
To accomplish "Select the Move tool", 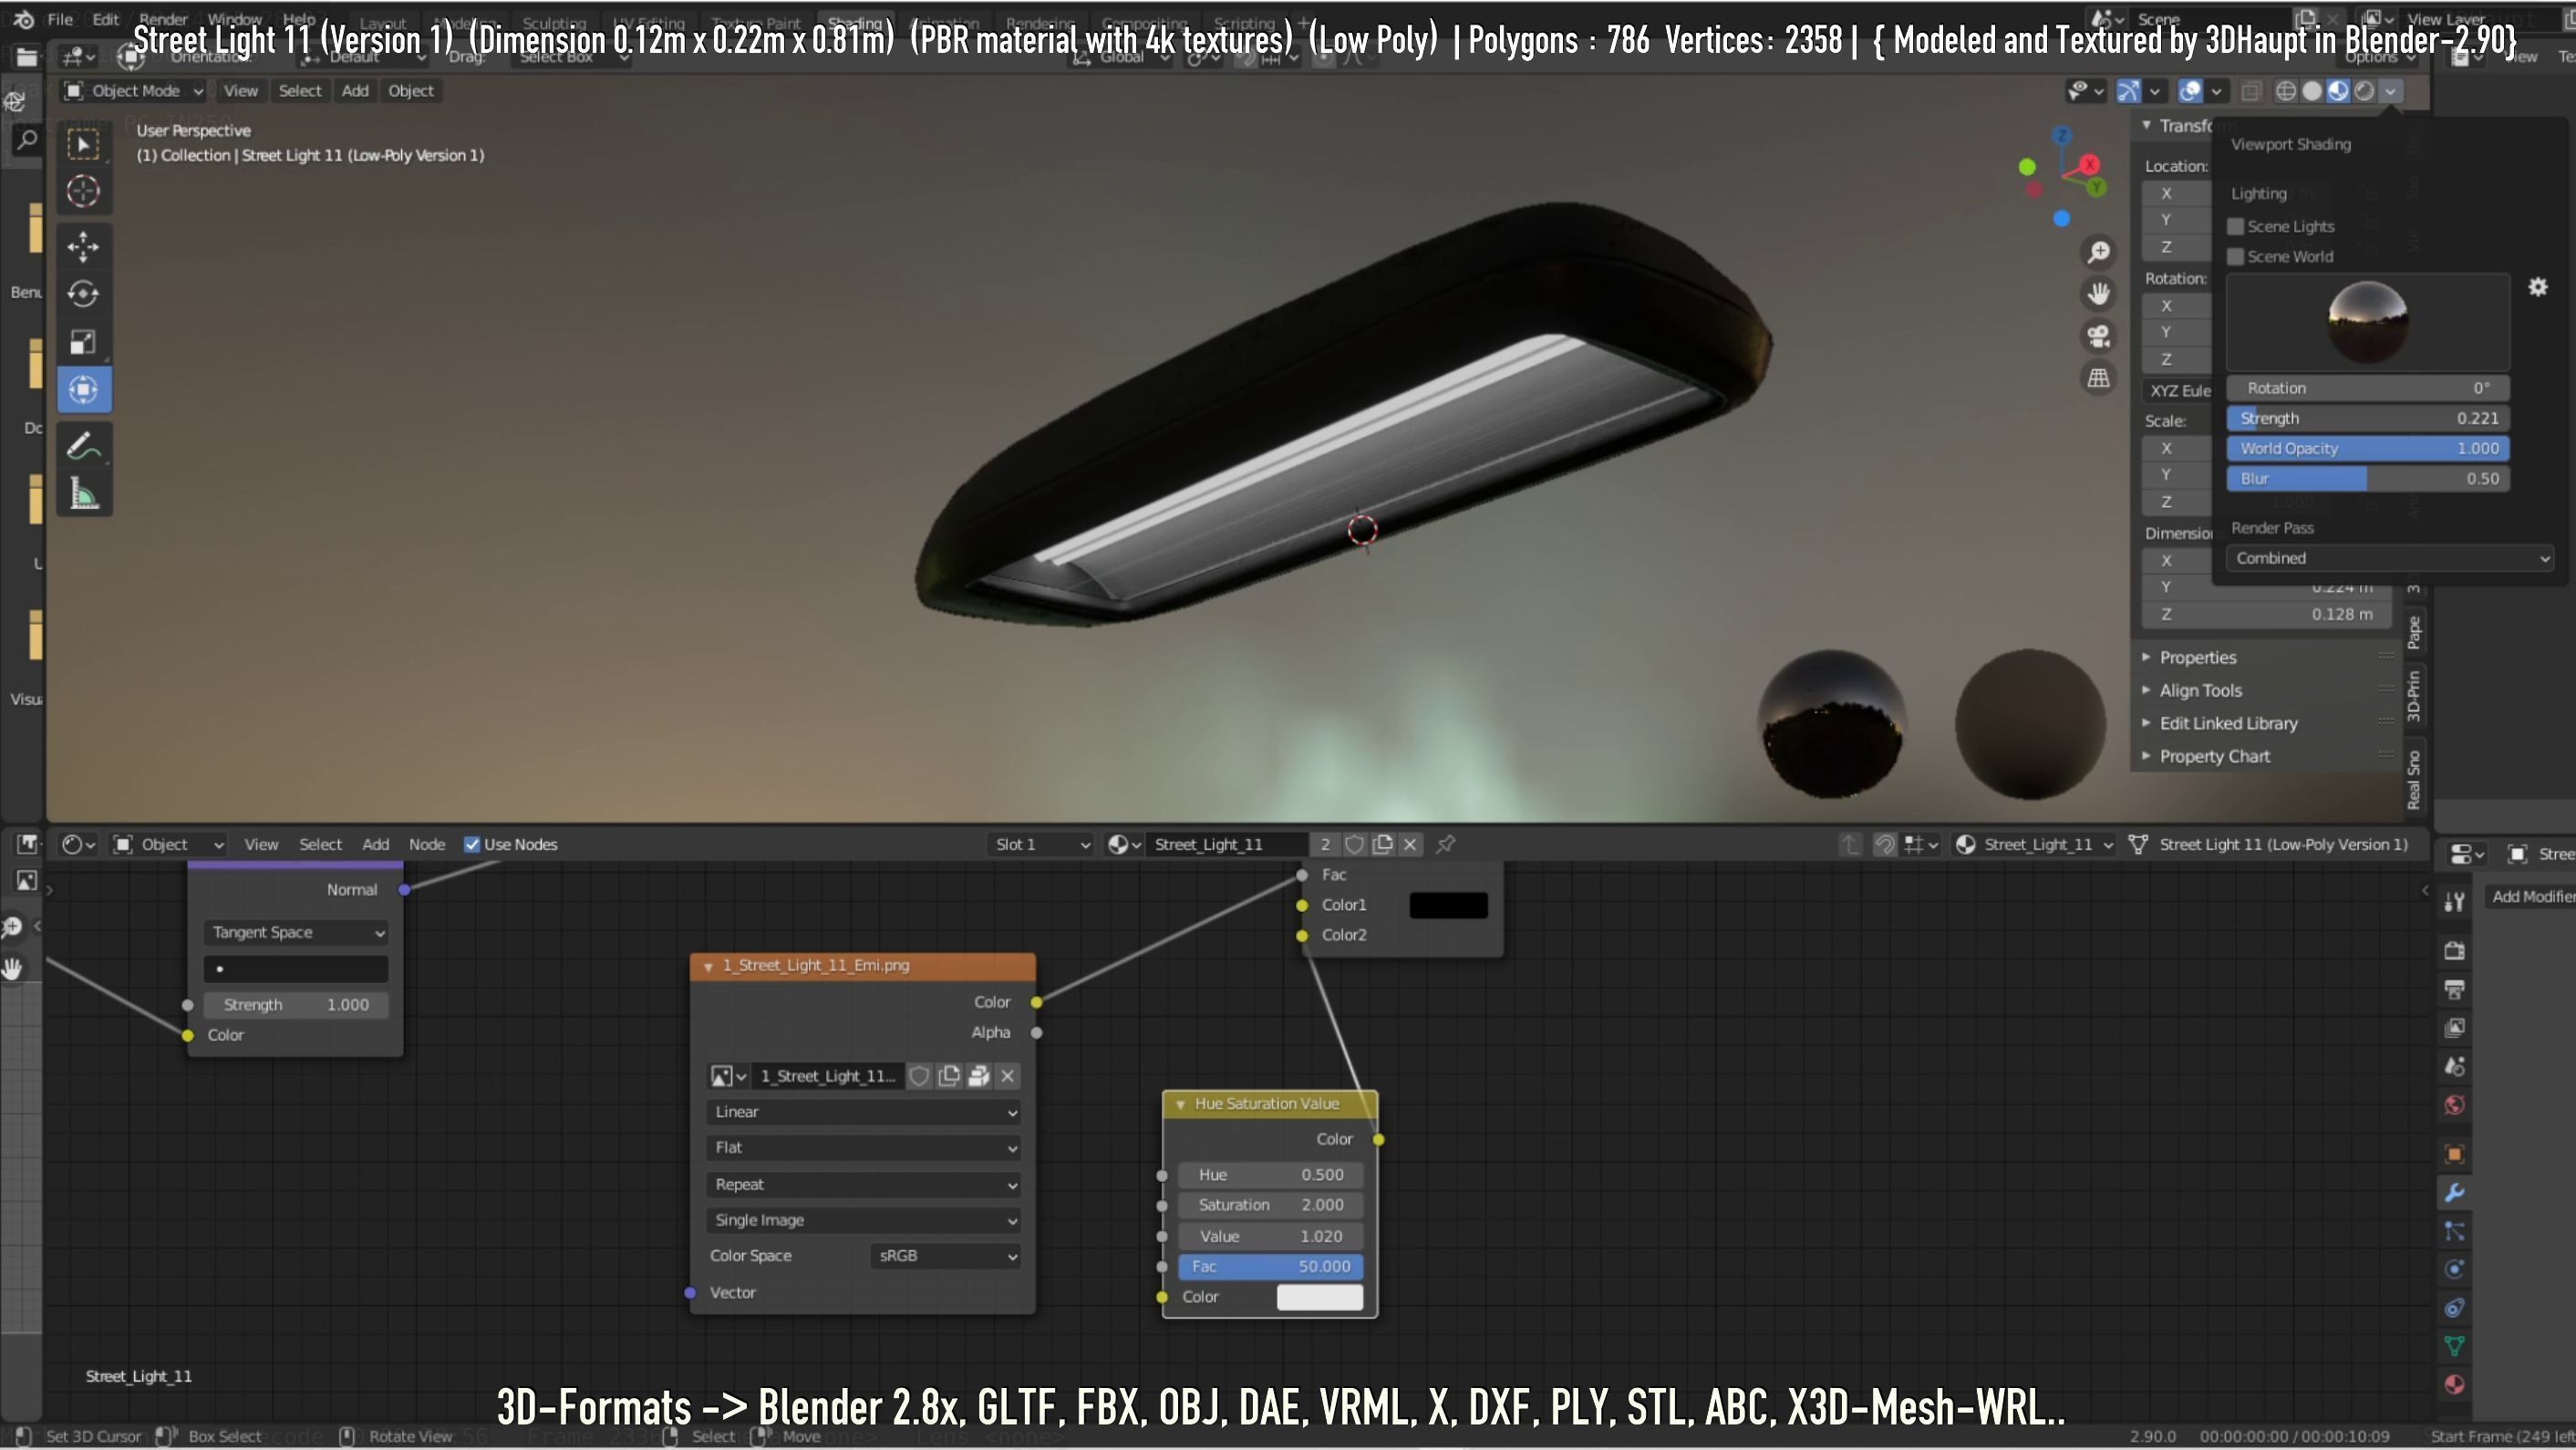I will click(x=83, y=246).
